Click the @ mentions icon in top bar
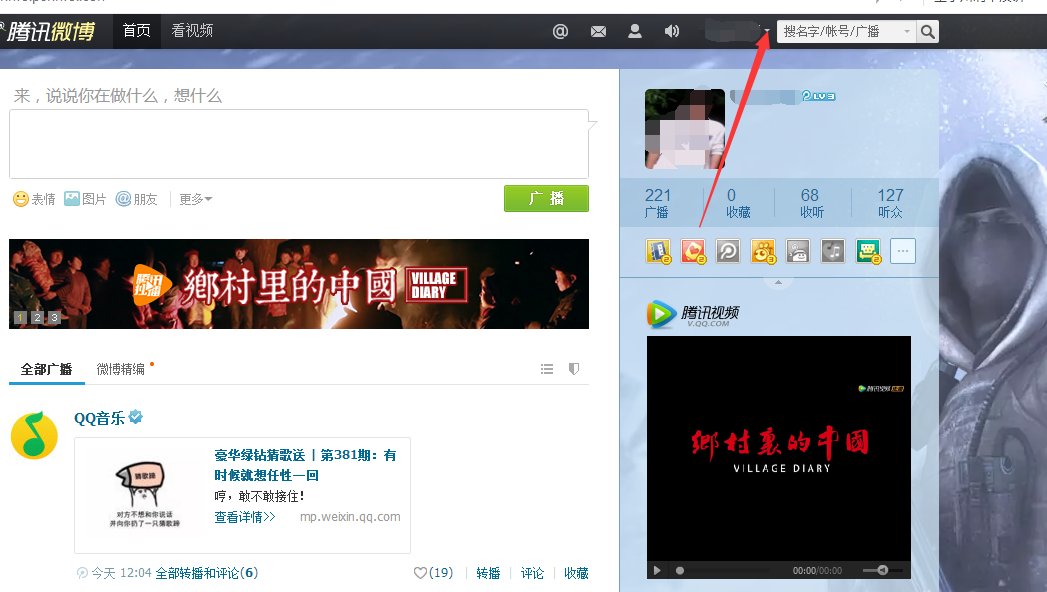The image size is (1047, 592). click(x=560, y=31)
